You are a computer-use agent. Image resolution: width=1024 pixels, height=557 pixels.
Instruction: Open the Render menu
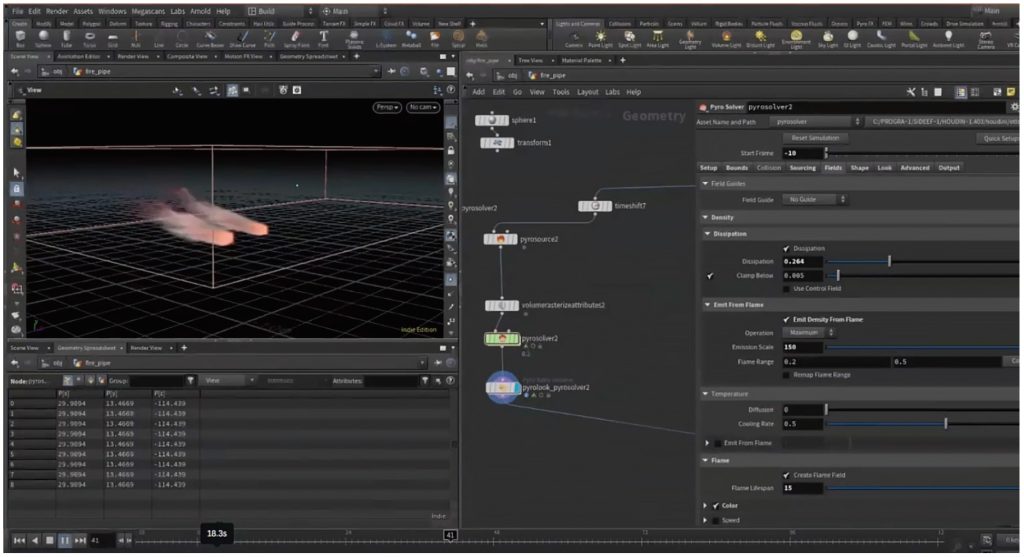pyautogui.click(x=57, y=11)
